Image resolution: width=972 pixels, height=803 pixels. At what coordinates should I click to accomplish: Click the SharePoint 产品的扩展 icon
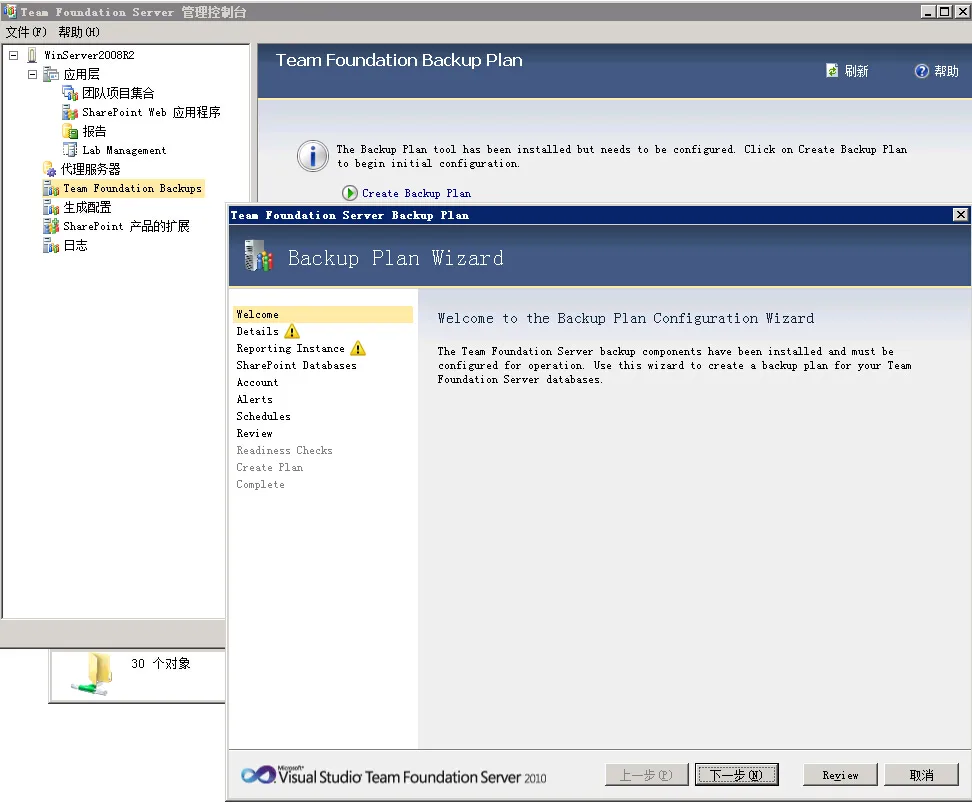click(x=51, y=226)
